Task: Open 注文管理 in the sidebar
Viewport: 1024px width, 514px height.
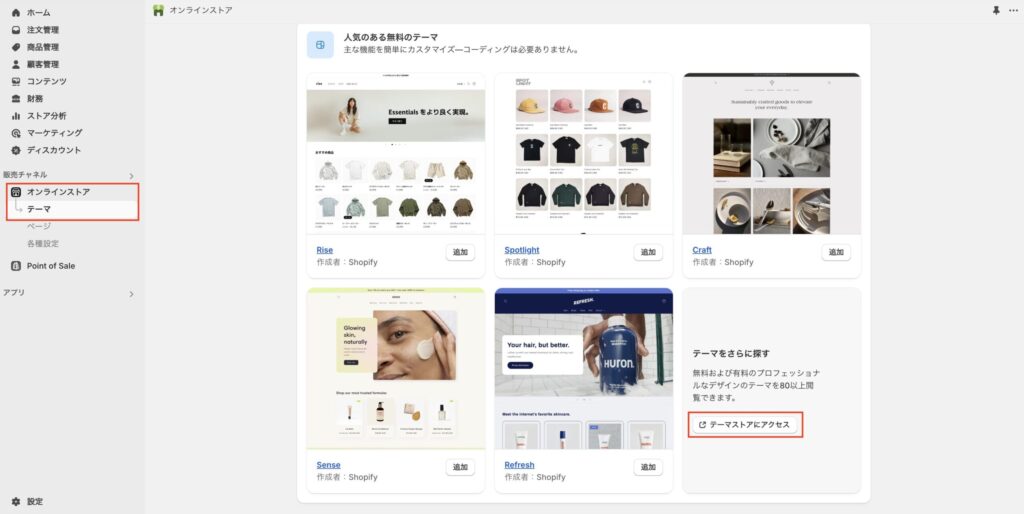Action: [42, 30]
